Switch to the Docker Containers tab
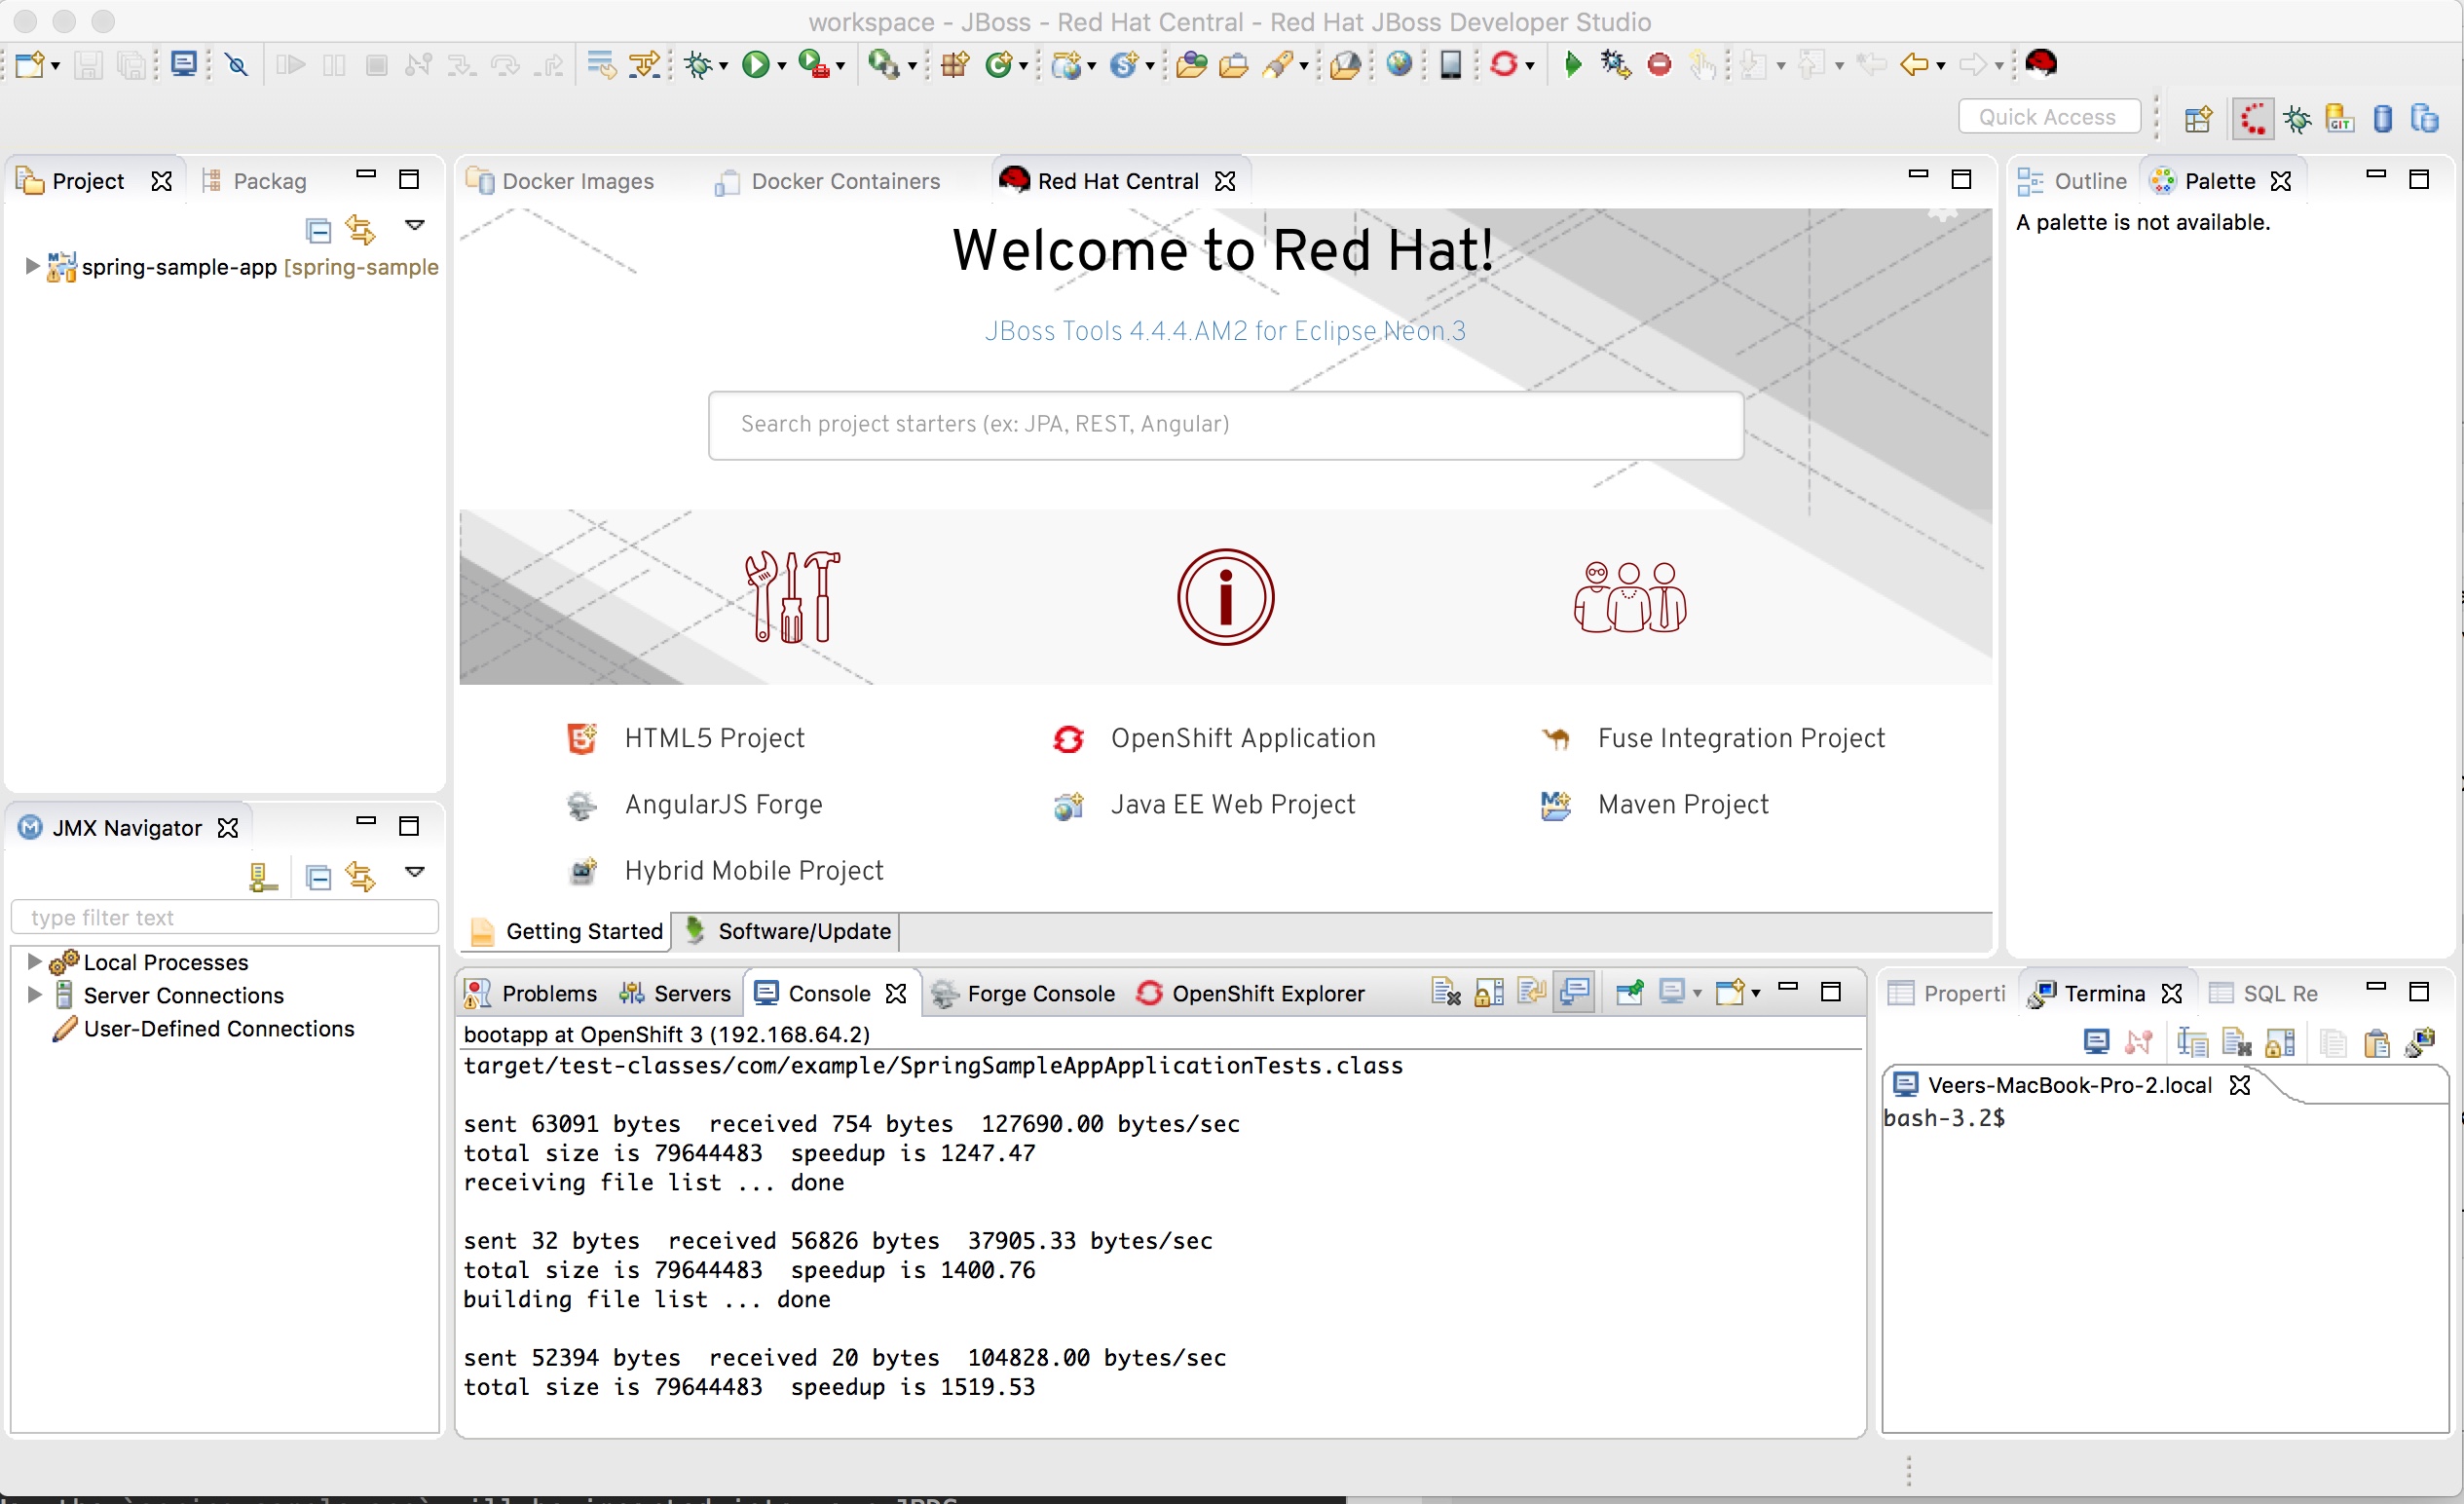2464x1504 pixels. (828, 181)
